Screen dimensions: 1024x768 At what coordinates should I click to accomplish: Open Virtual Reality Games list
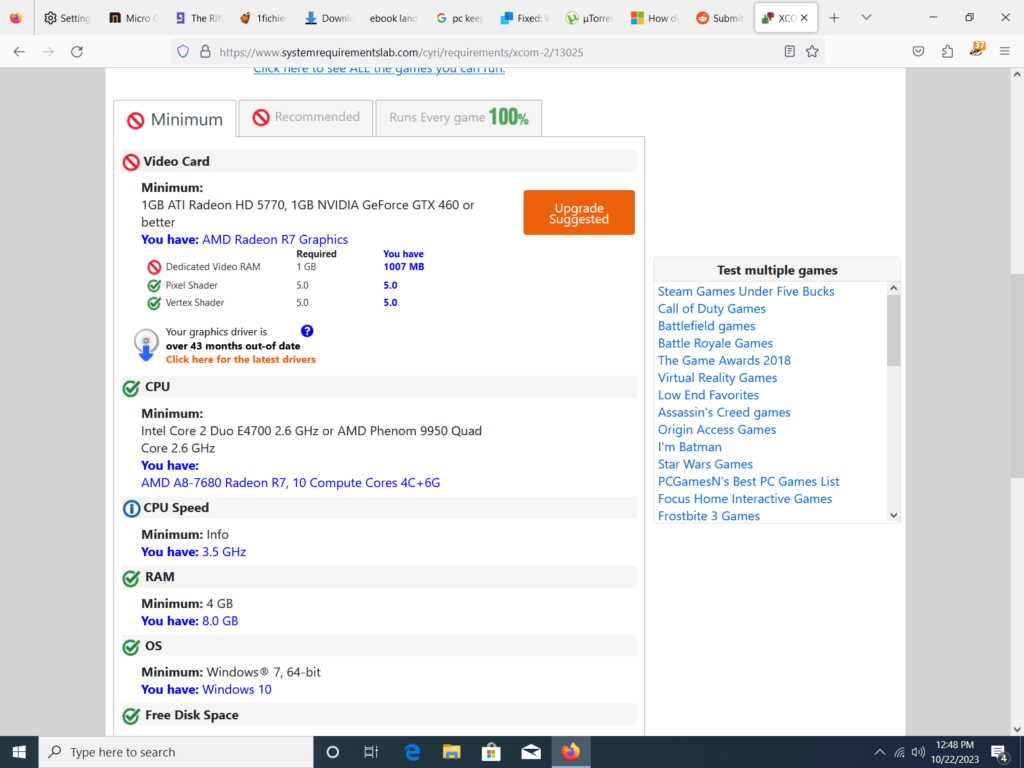pyautogui.click(x=717, y=377)
